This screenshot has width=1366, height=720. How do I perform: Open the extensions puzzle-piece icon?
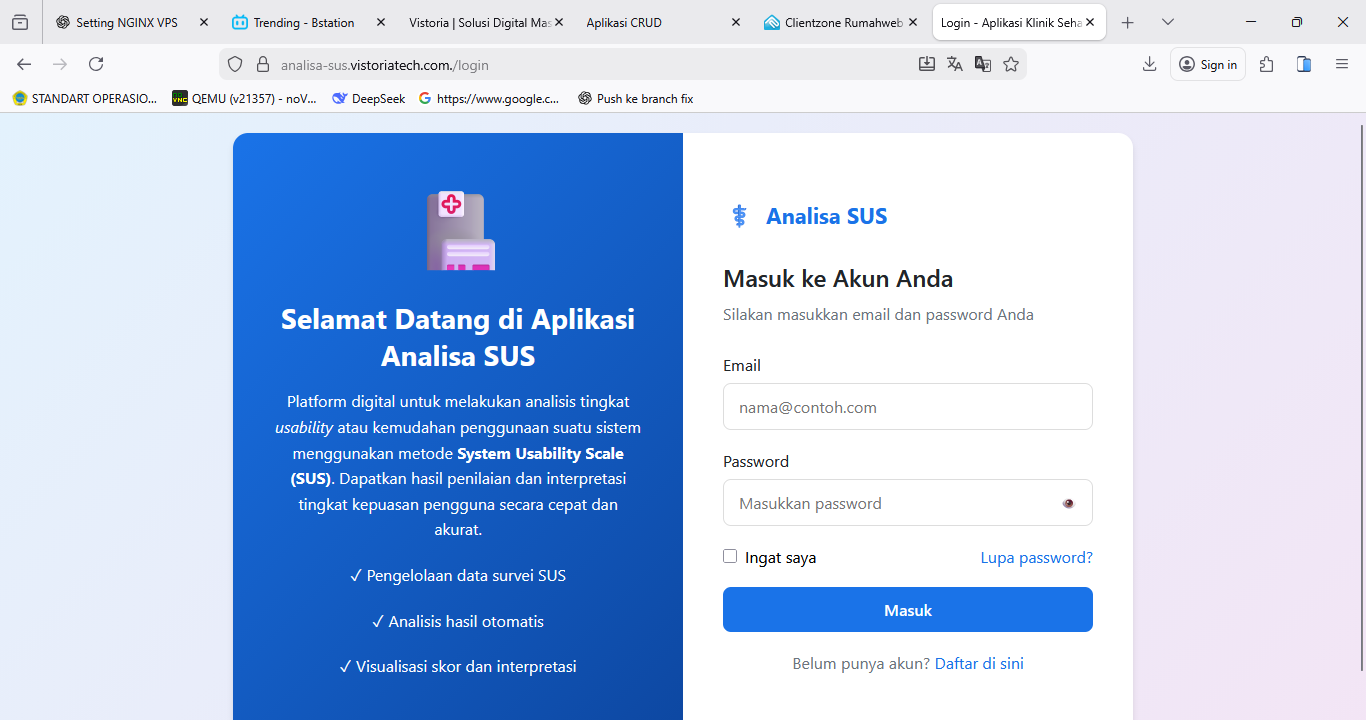tap(1266, 63)
